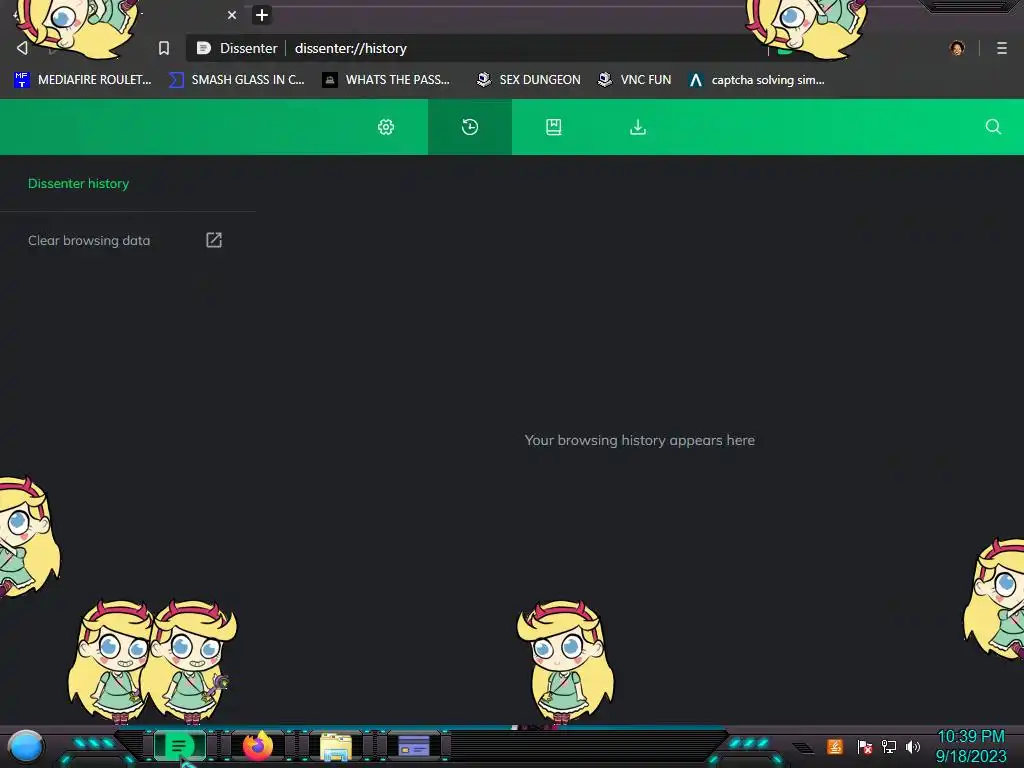The height and width of the screenshot is (768, 1024).
Task: Open WHATS THE PASS... bookmark
Action: click(386, 80)
